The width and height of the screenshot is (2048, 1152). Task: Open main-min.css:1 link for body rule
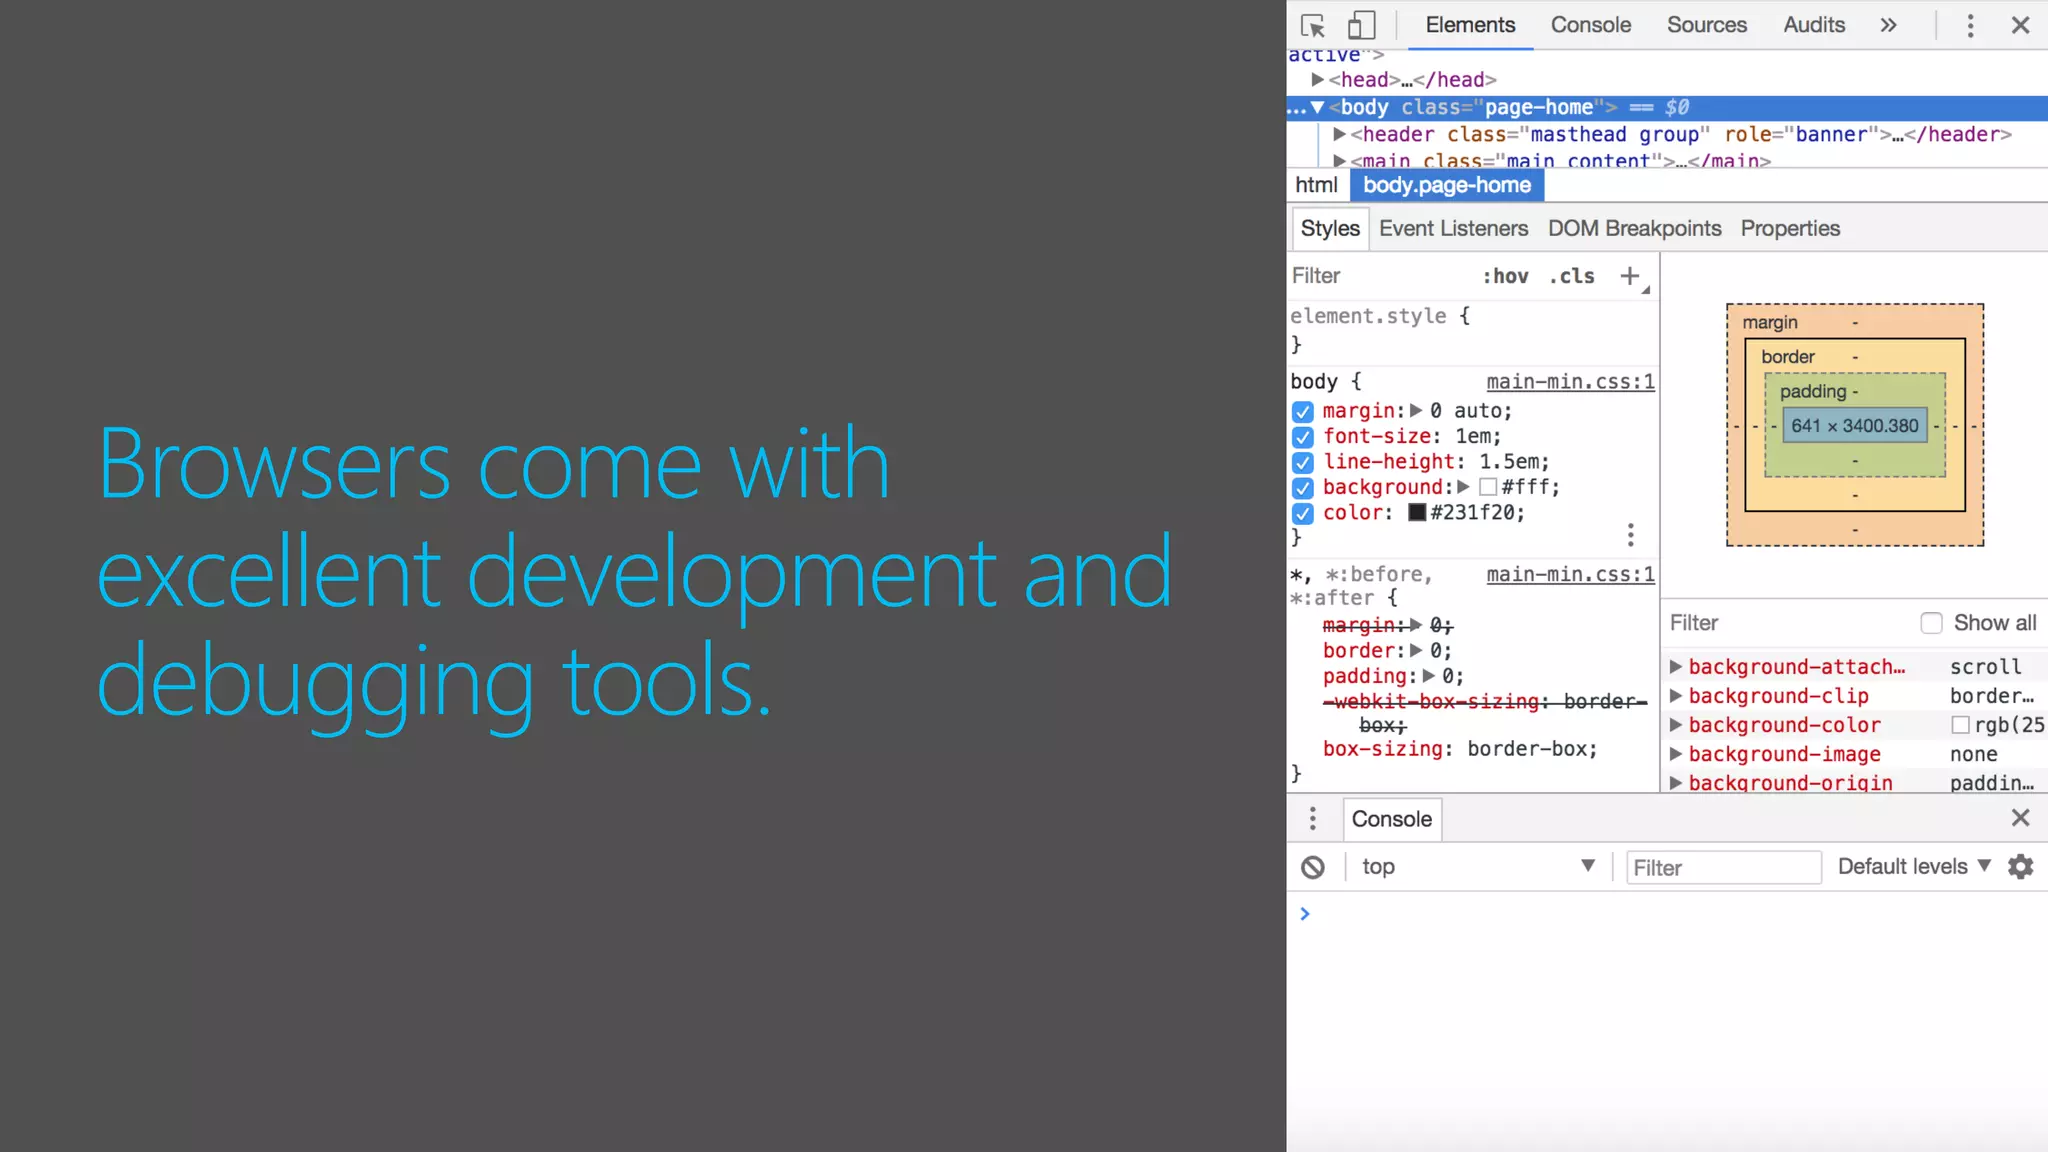pos(1570,381)
